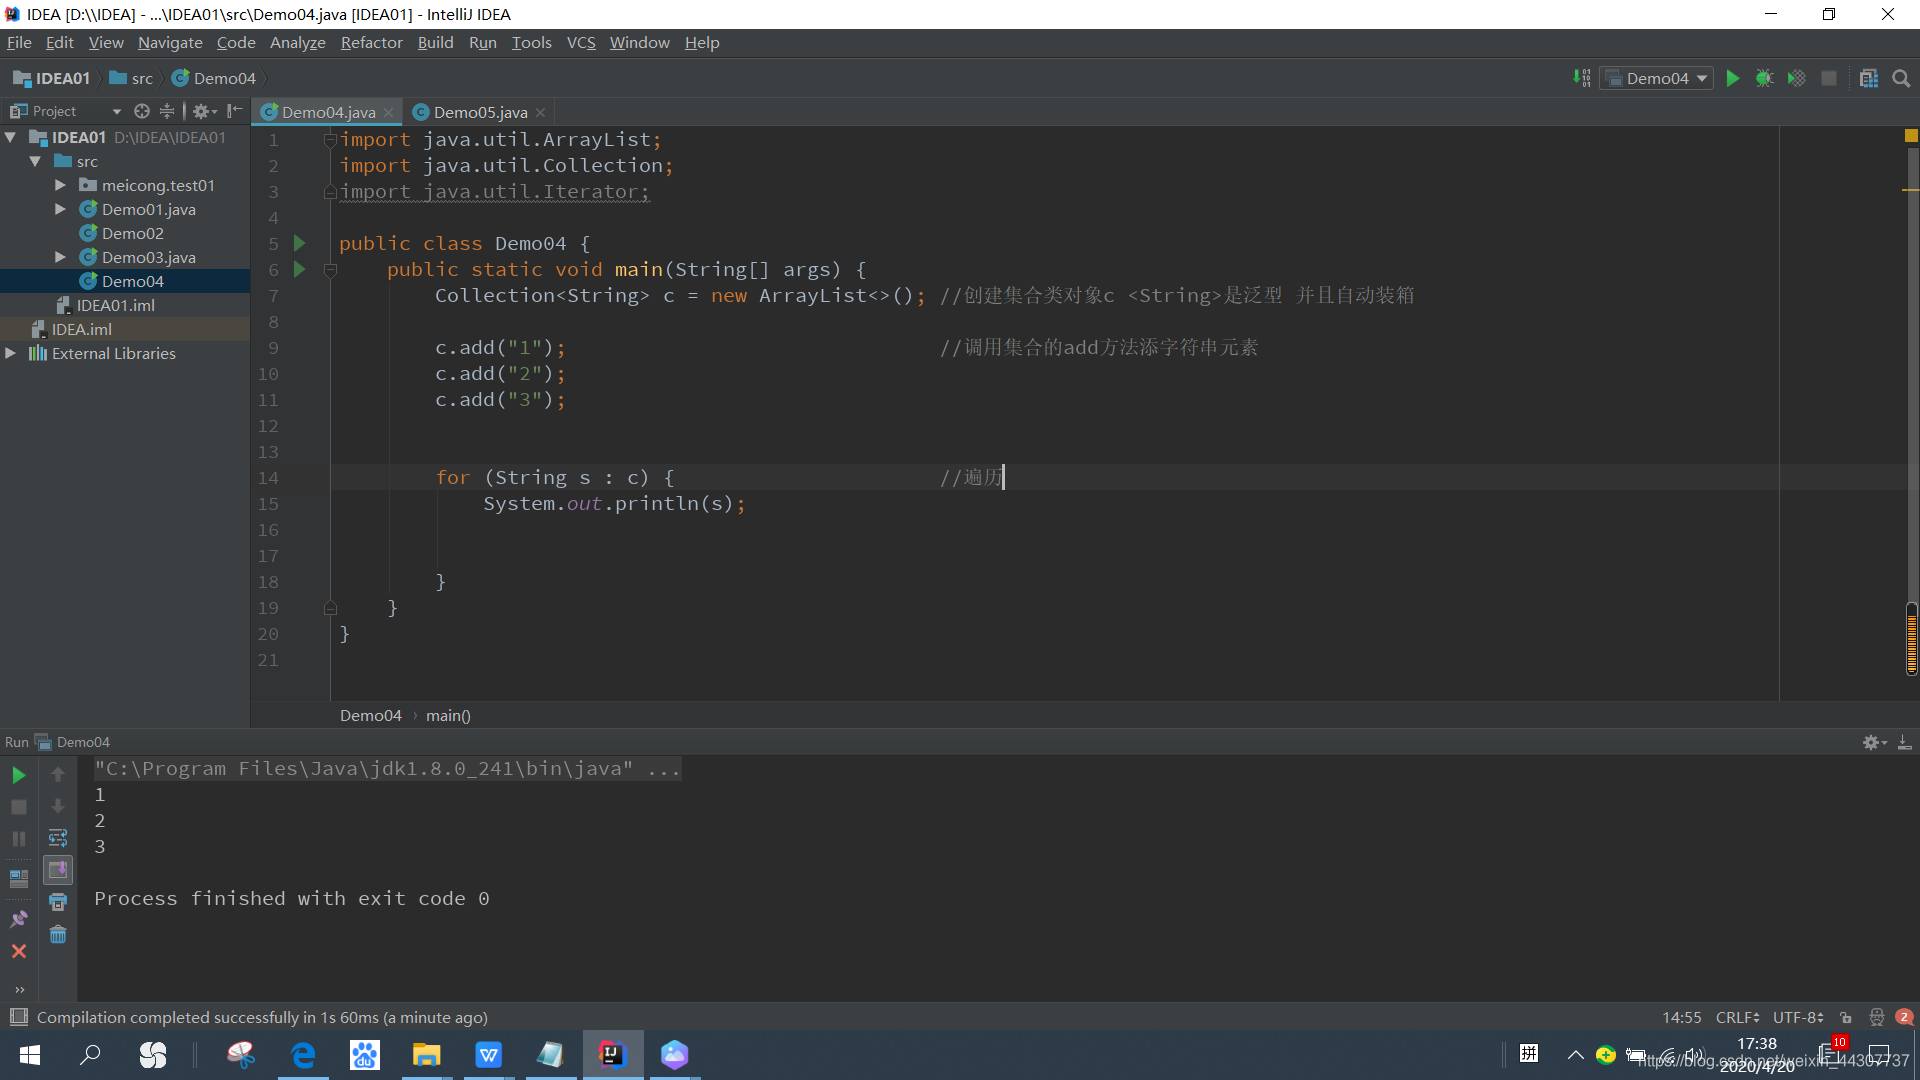This screenshot has height=1080, width=1920.
Task: Click the Build Project icon in the toolbar
Action: (1582, 78)
